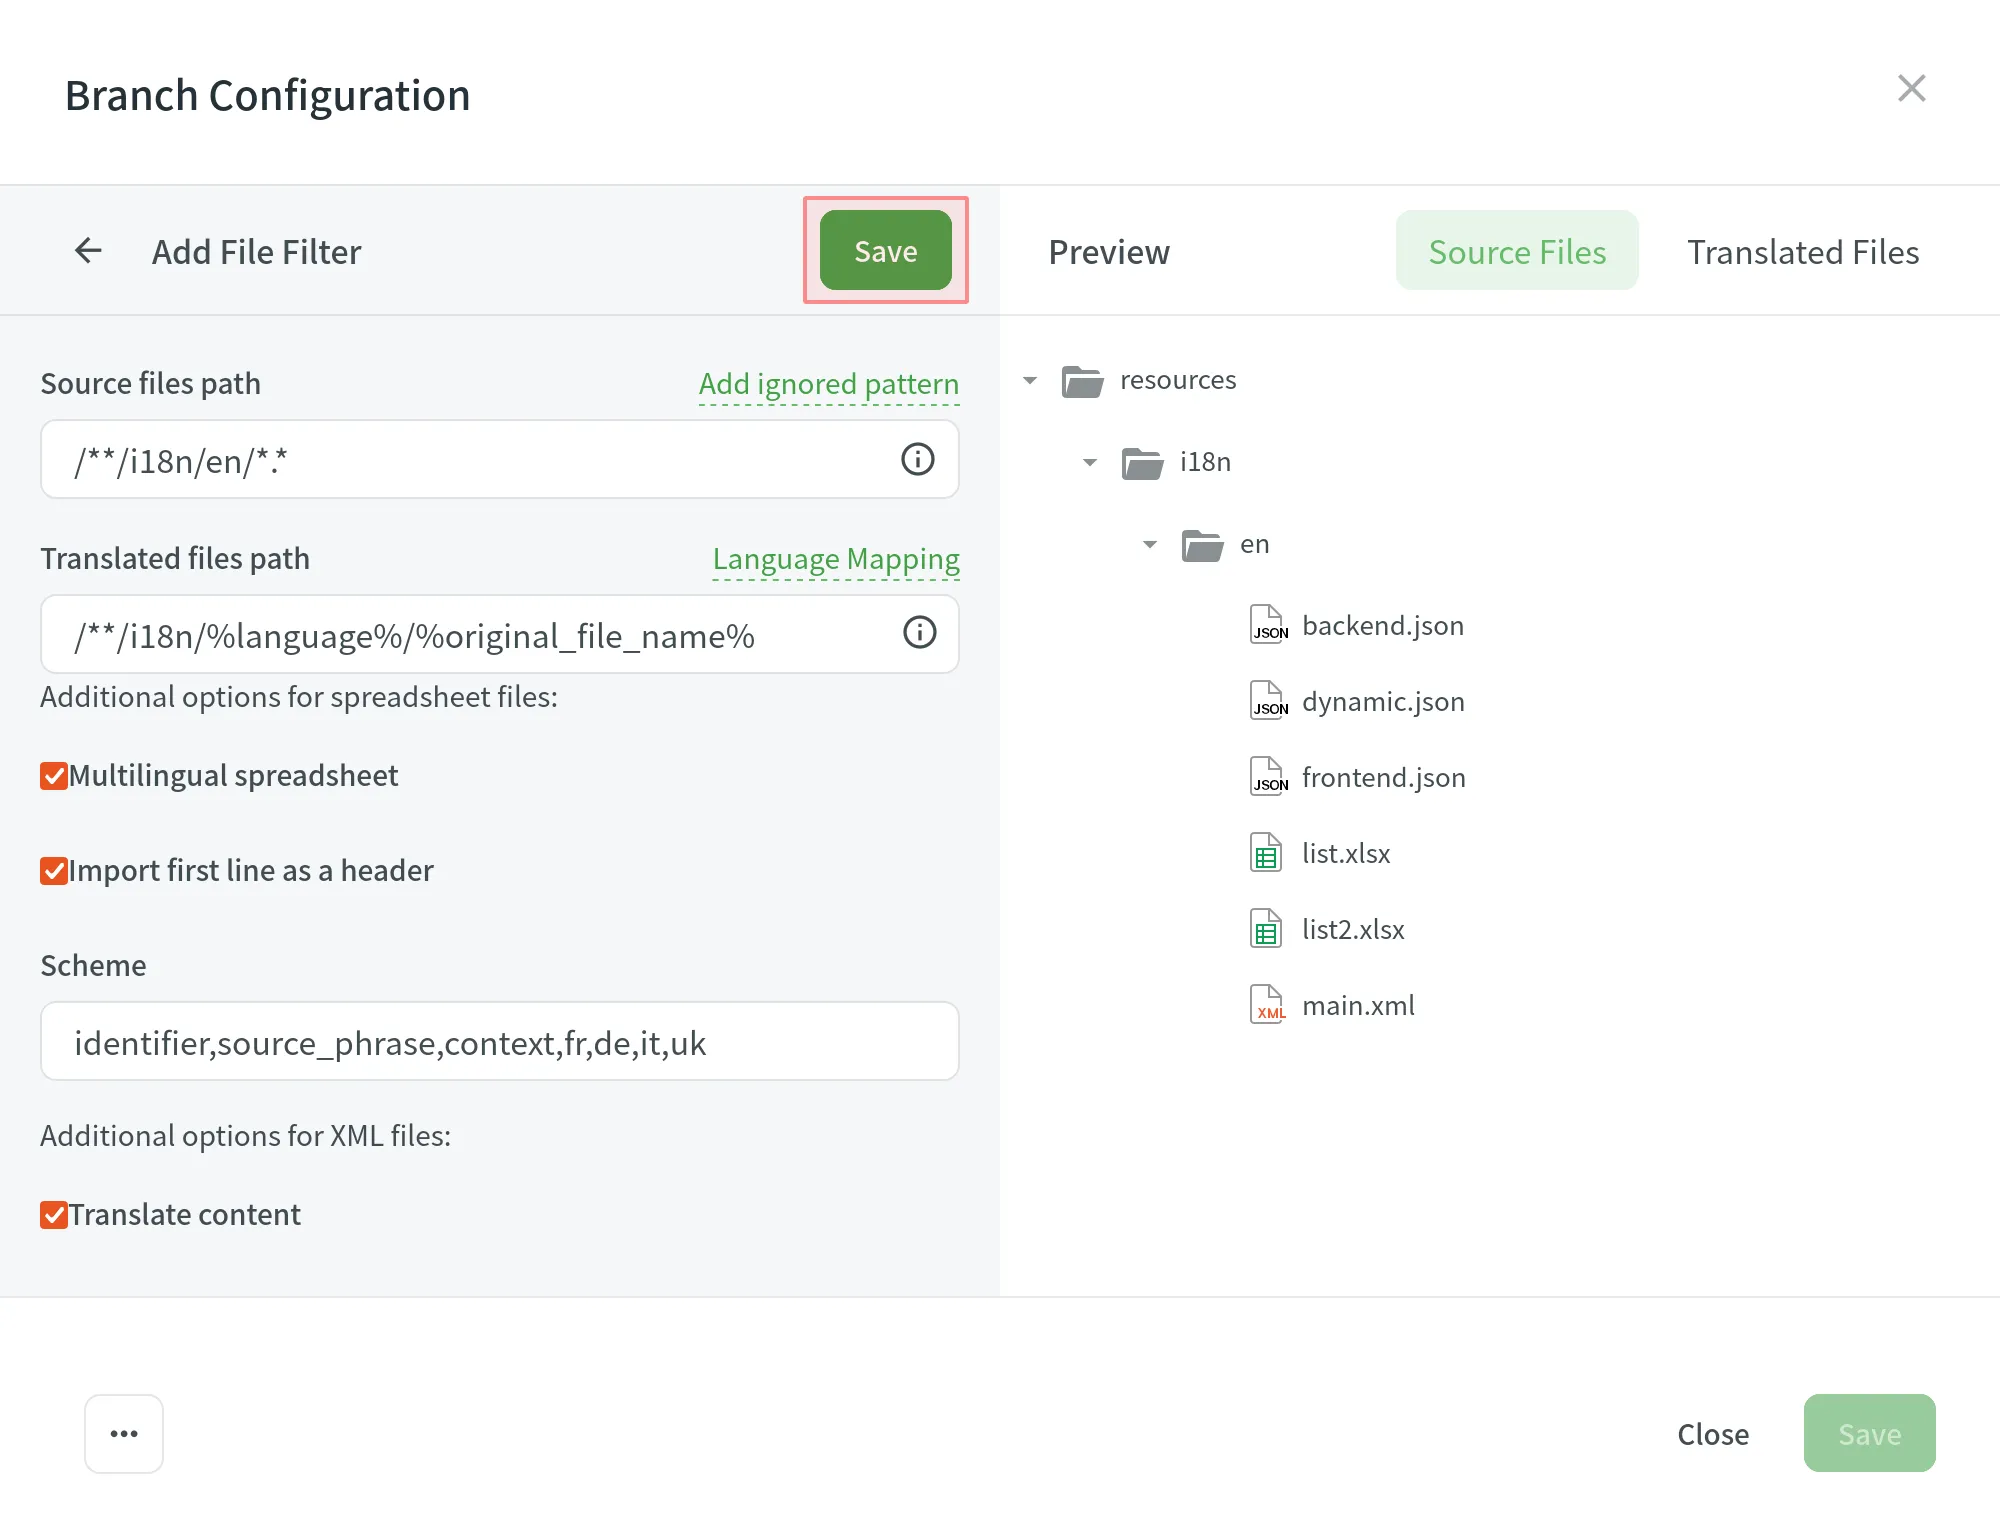Click the bottom Save button in dialog footer

(1869, 1433)
